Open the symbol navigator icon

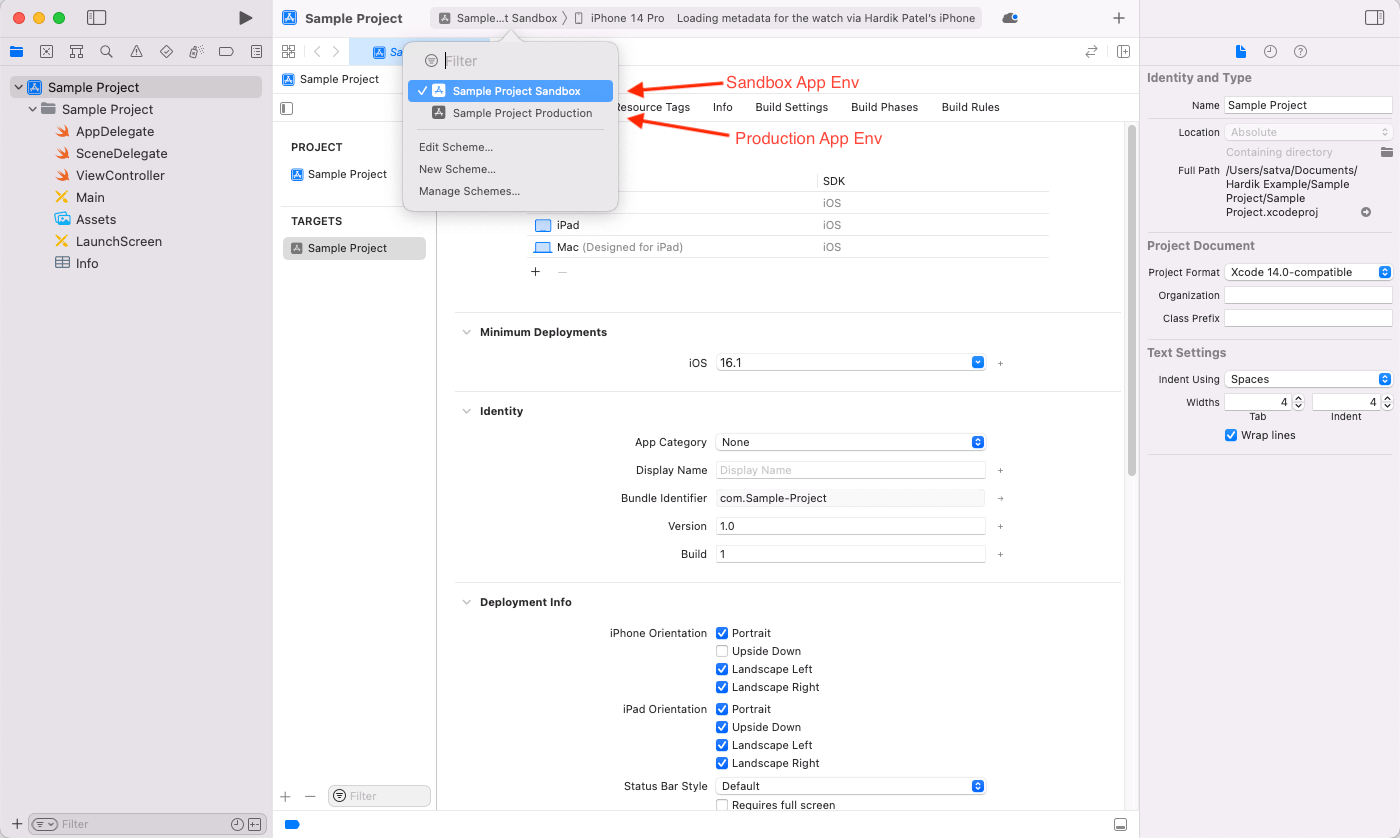76,52
